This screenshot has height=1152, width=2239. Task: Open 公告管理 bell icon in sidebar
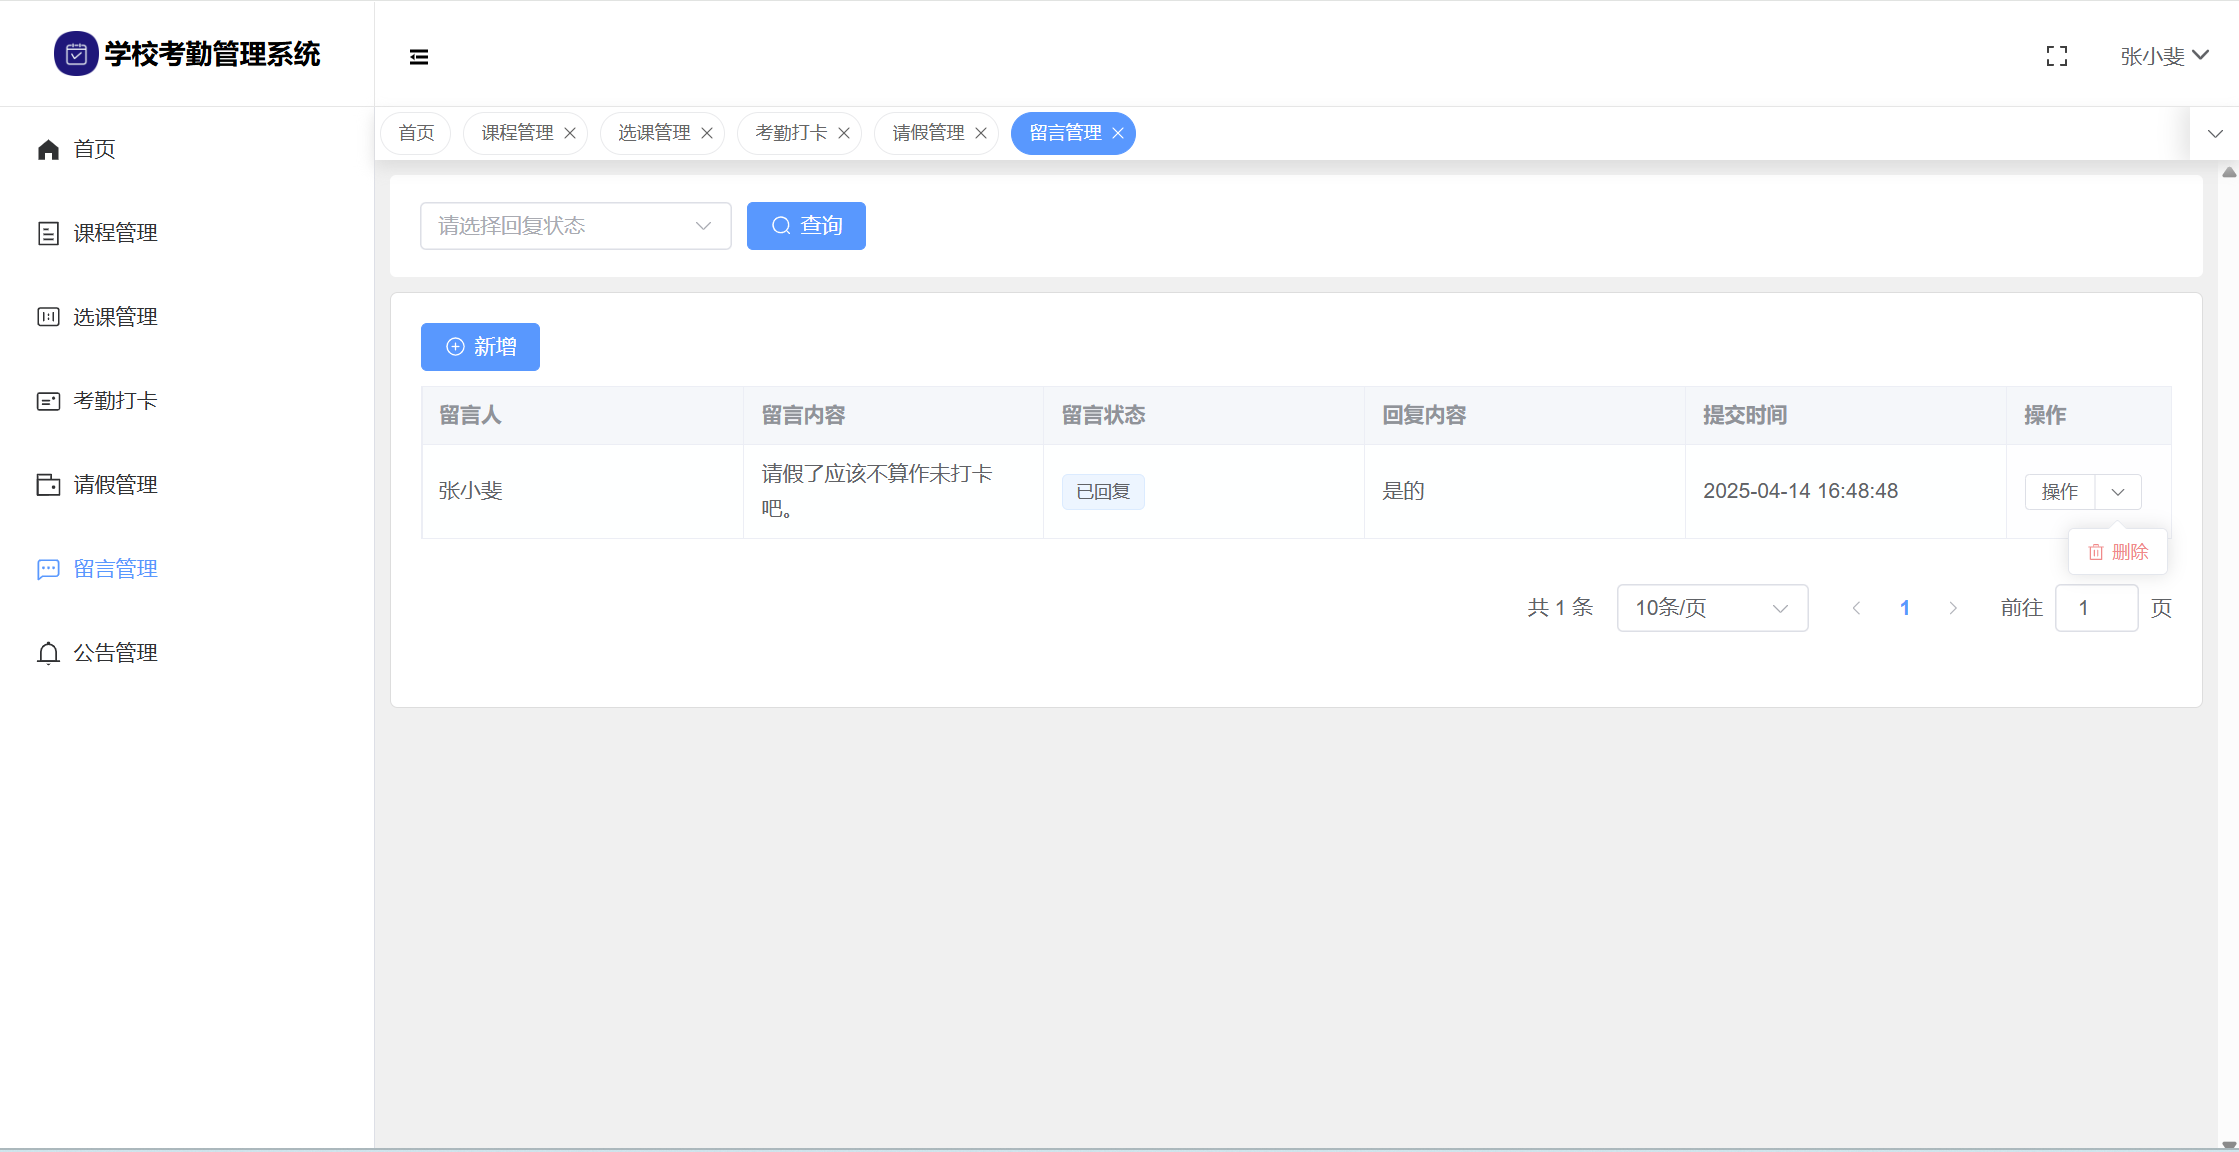pyautogui.click(x=48, y=653)
